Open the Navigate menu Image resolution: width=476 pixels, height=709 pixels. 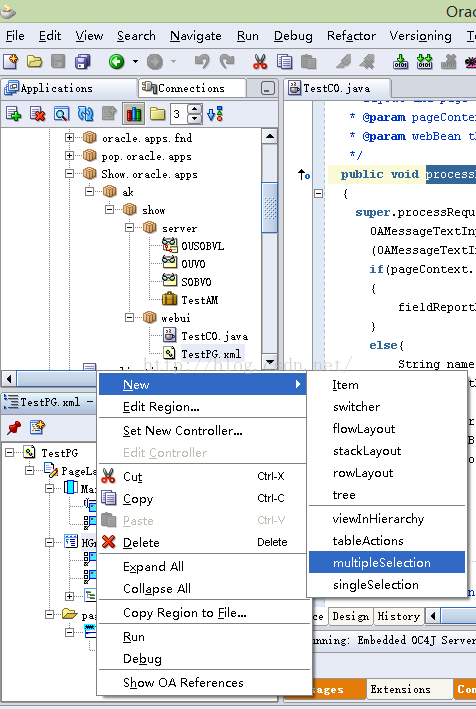196,36
